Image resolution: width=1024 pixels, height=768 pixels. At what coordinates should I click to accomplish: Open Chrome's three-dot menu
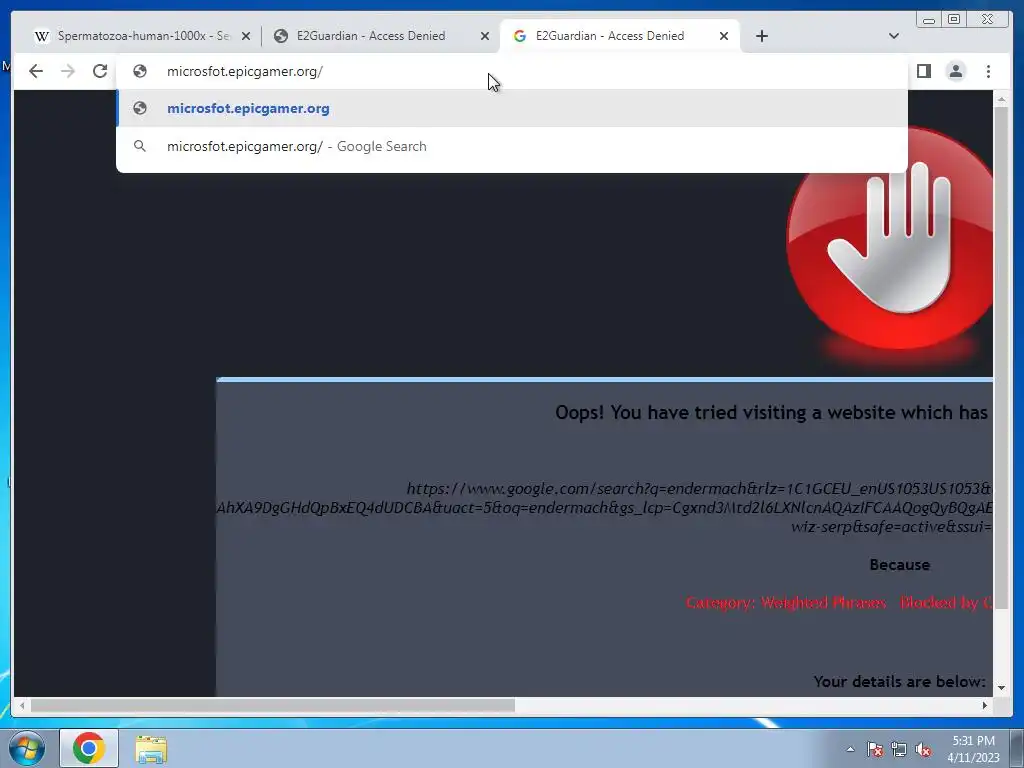point(988,71)
